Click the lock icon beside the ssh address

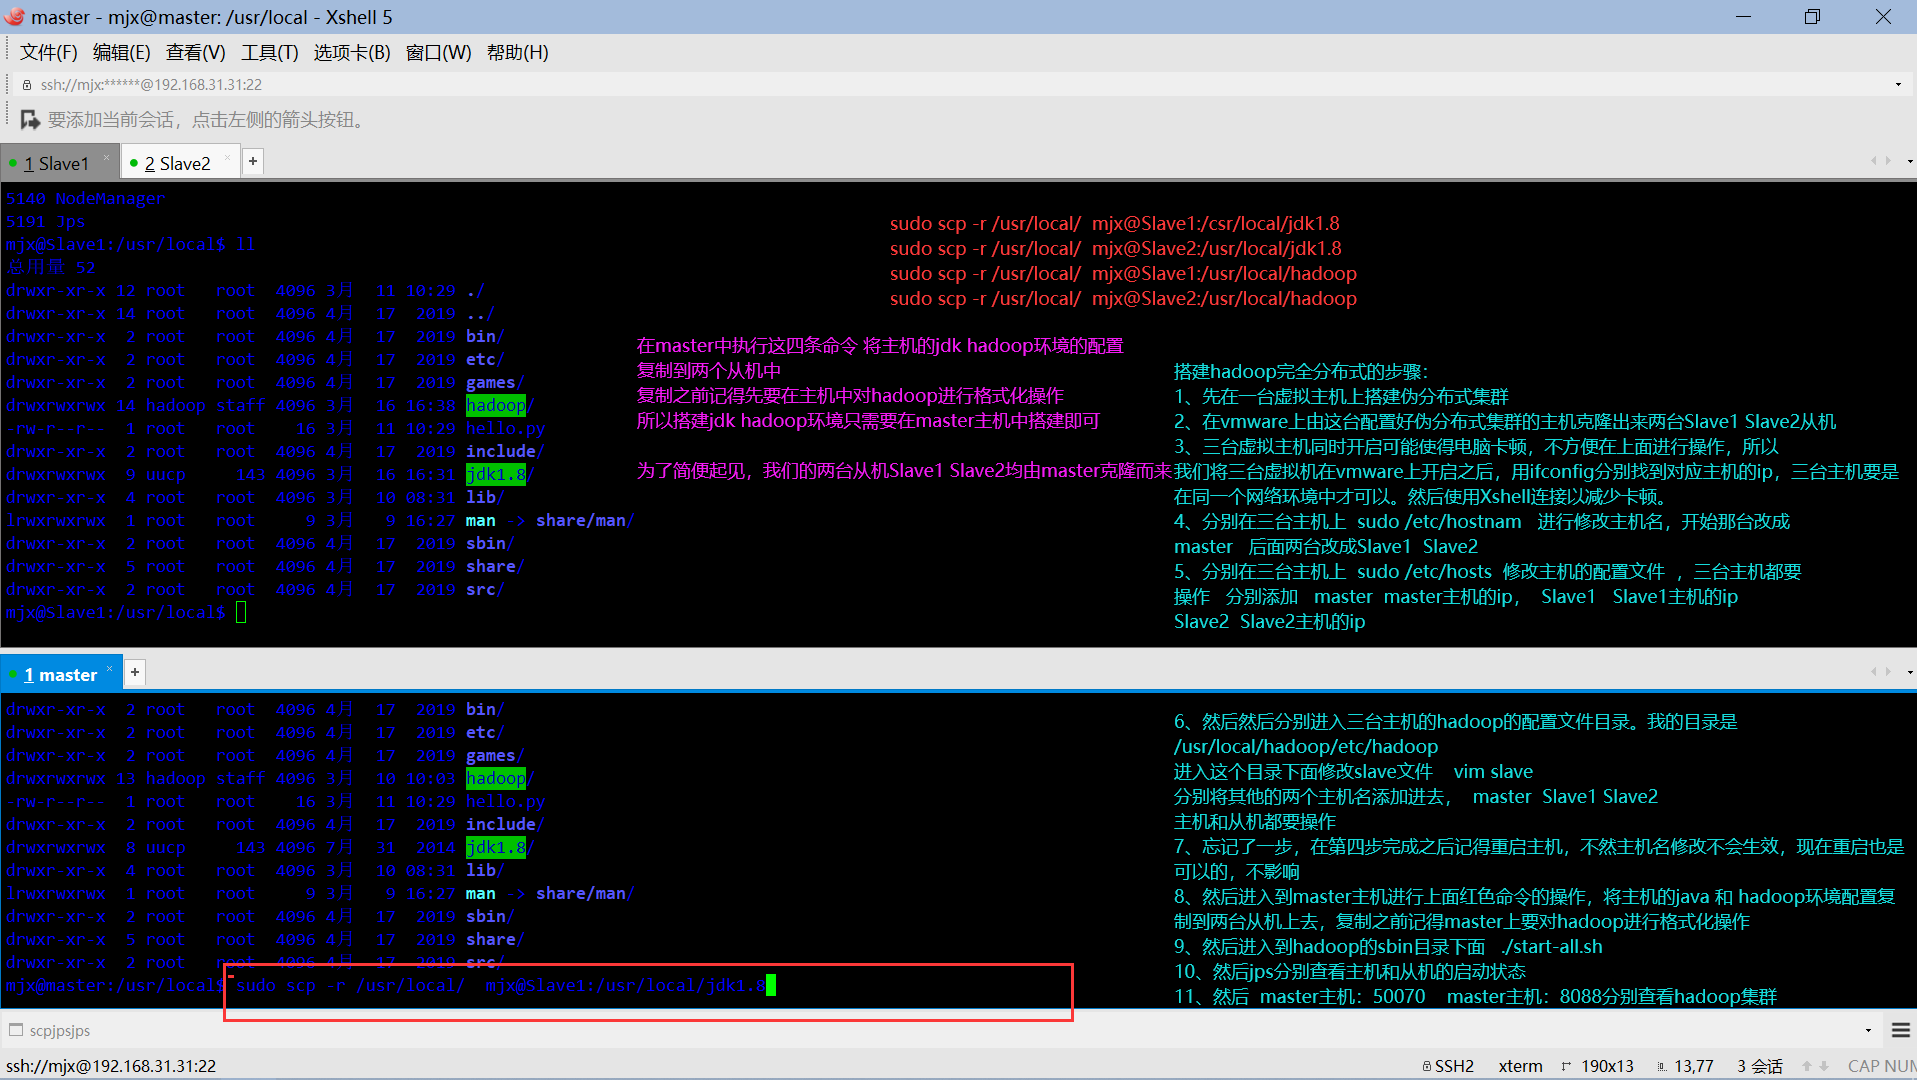[x=25, y=84]
